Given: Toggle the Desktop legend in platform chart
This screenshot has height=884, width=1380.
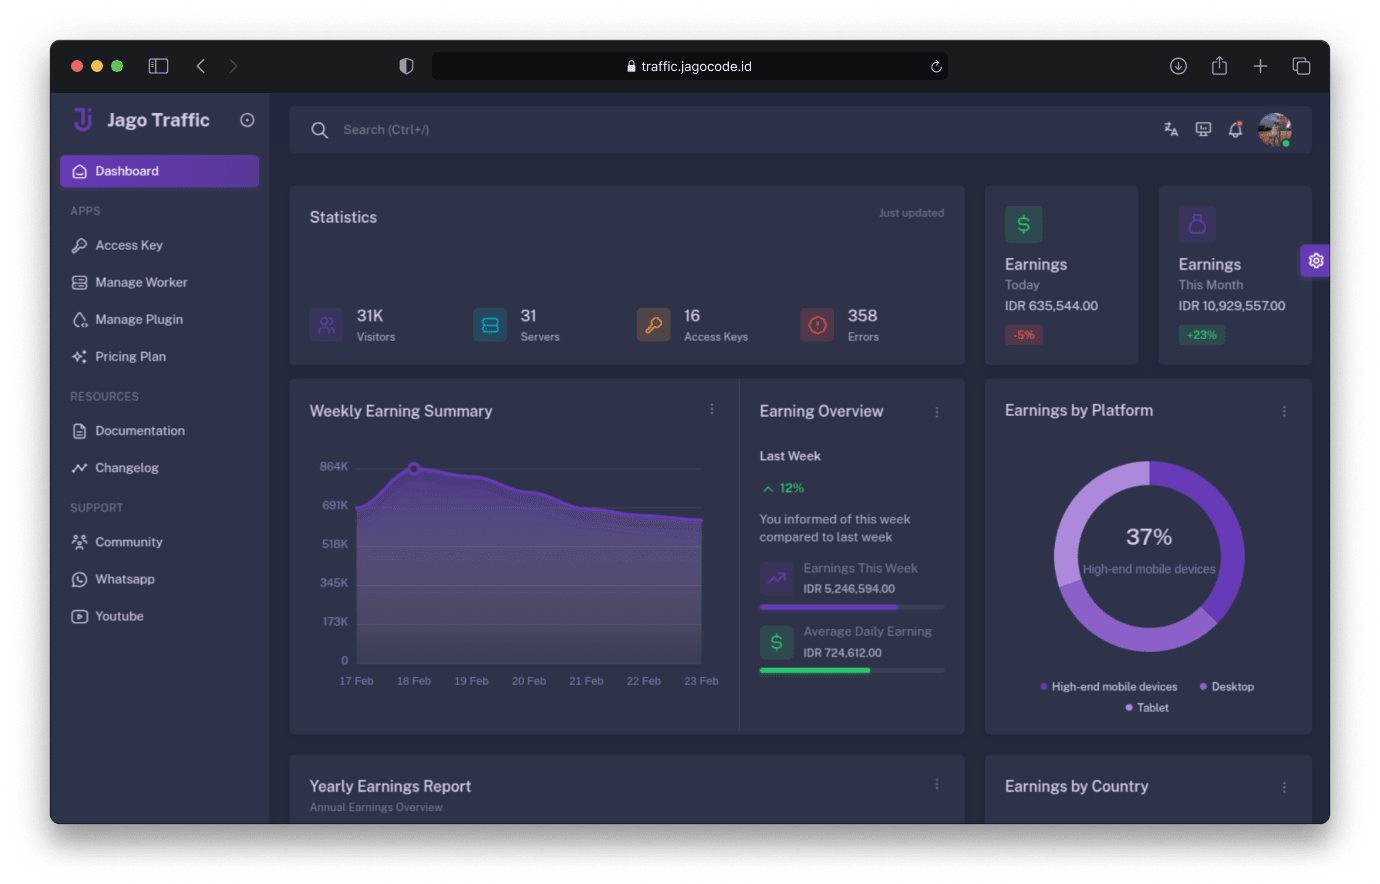Looking at the screenshot, I should [x=1227, y=687].
